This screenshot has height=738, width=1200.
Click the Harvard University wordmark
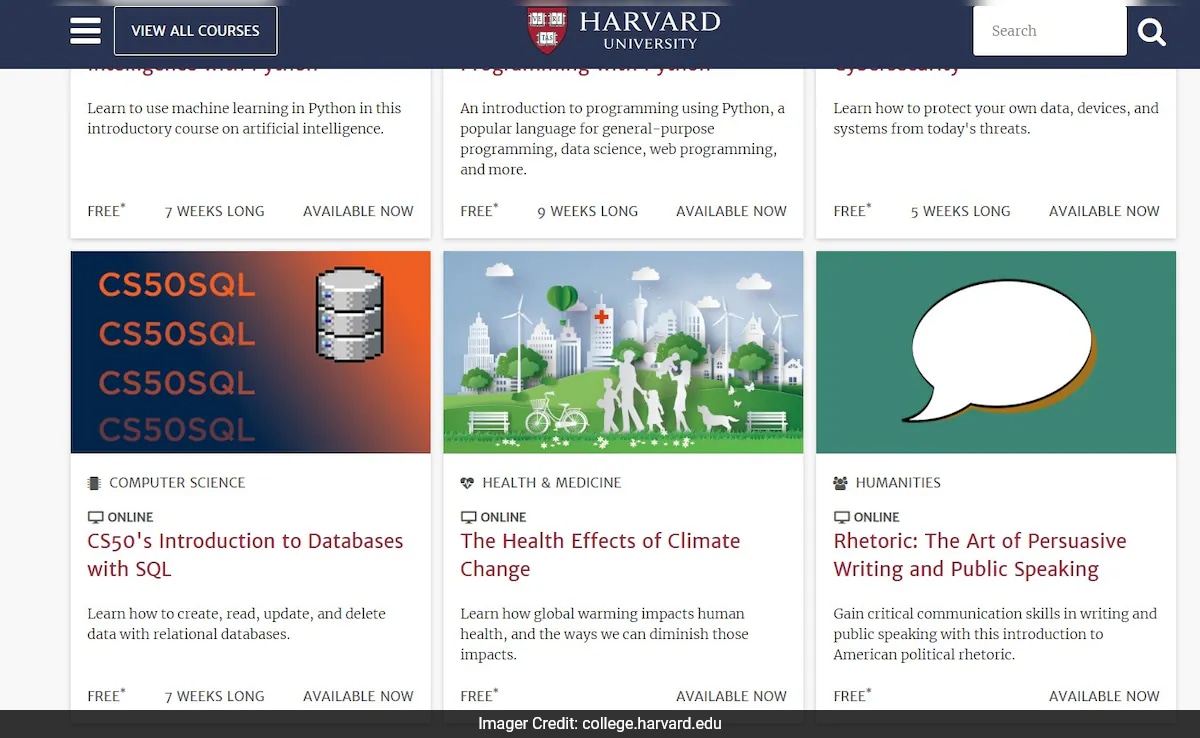[x=650, y=30]
